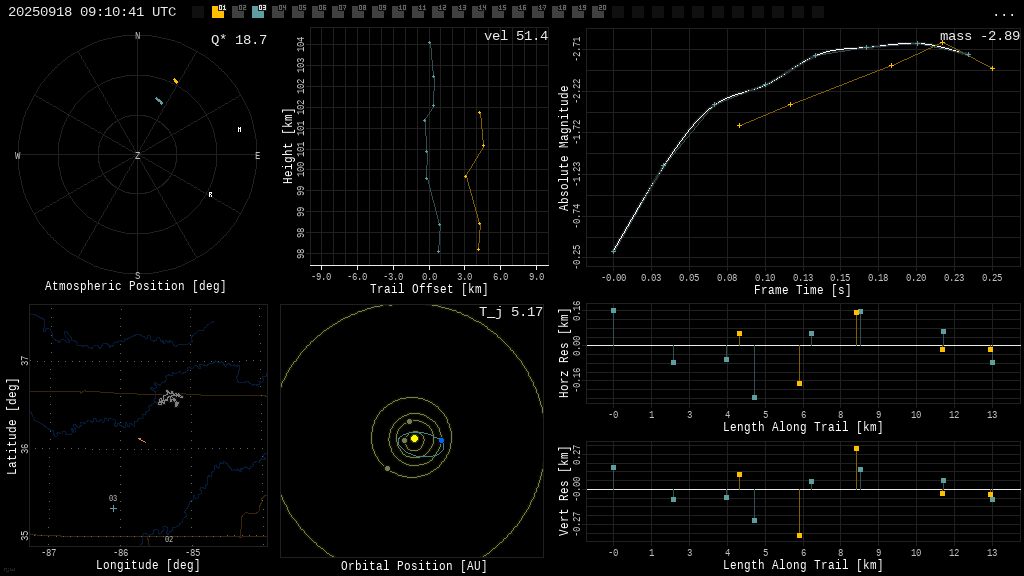
Task: Click the orange station 01 indicator
Action: 218,12
